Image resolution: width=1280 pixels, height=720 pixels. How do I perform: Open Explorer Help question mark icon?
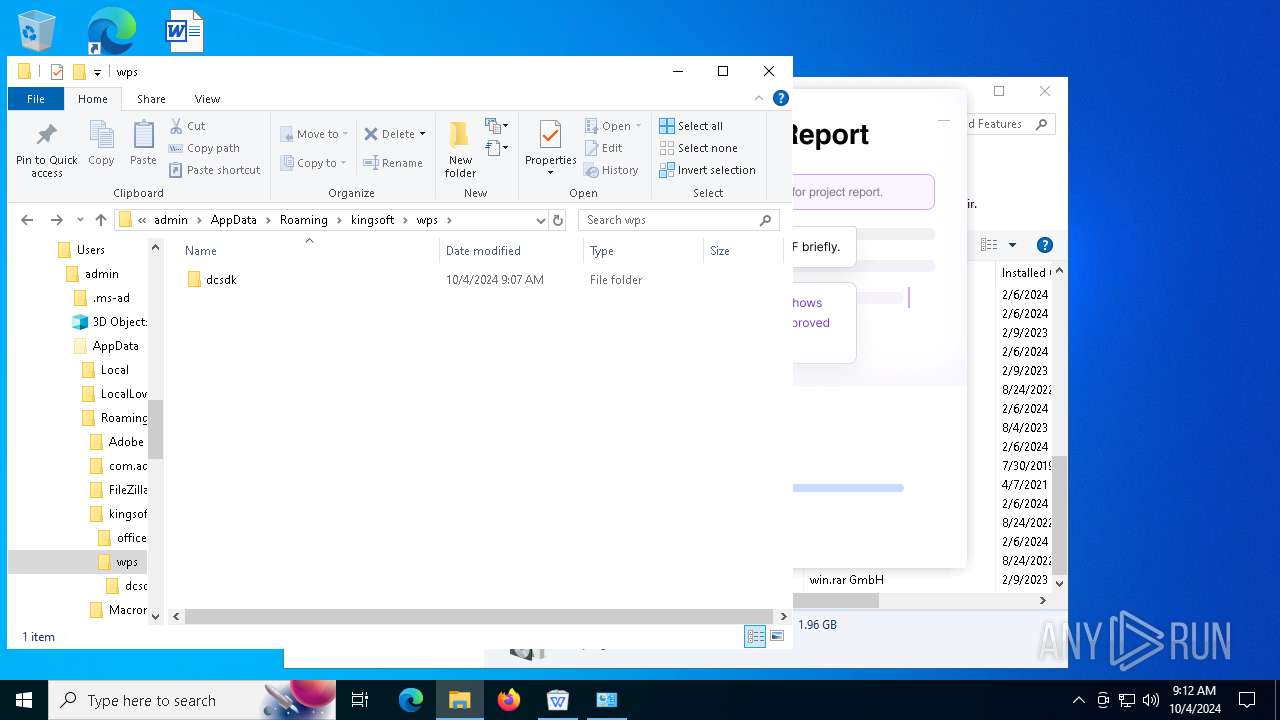[x=781, y=98]
